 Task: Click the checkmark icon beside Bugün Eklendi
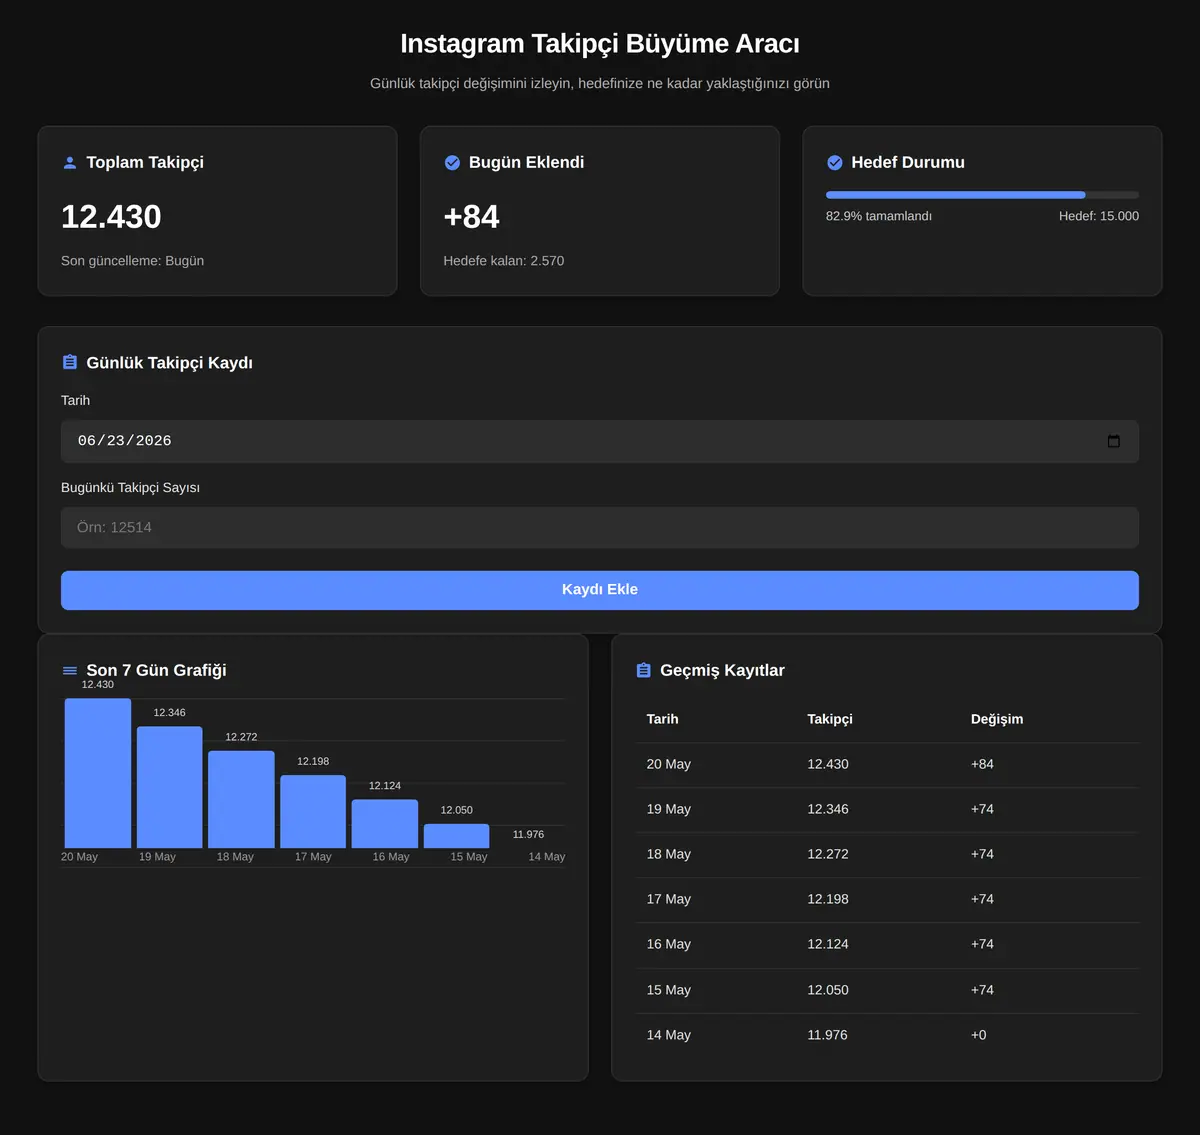coord(452,163)
